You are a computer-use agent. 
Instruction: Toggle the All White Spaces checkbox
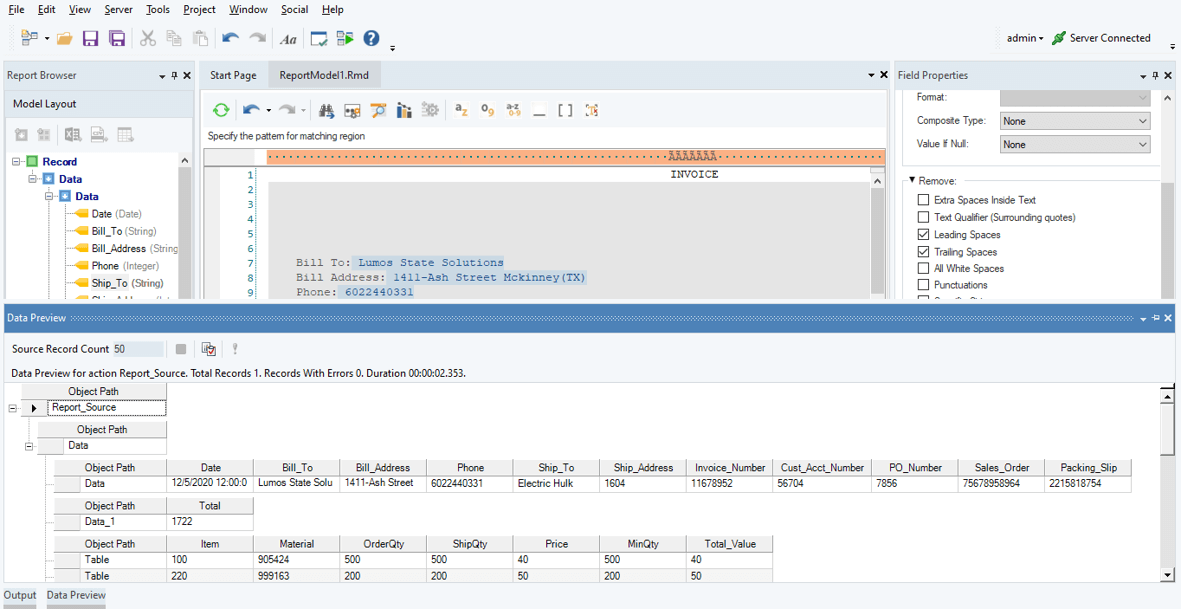click(x=923, y=268)
